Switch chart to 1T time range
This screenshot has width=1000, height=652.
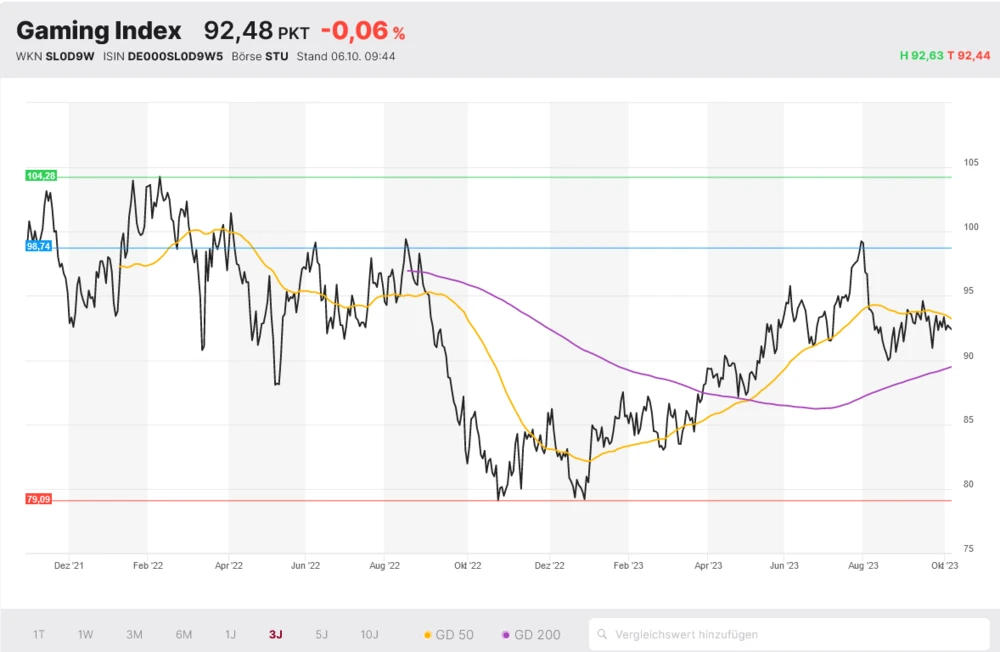pyautogui.click(x=39, y=634)
